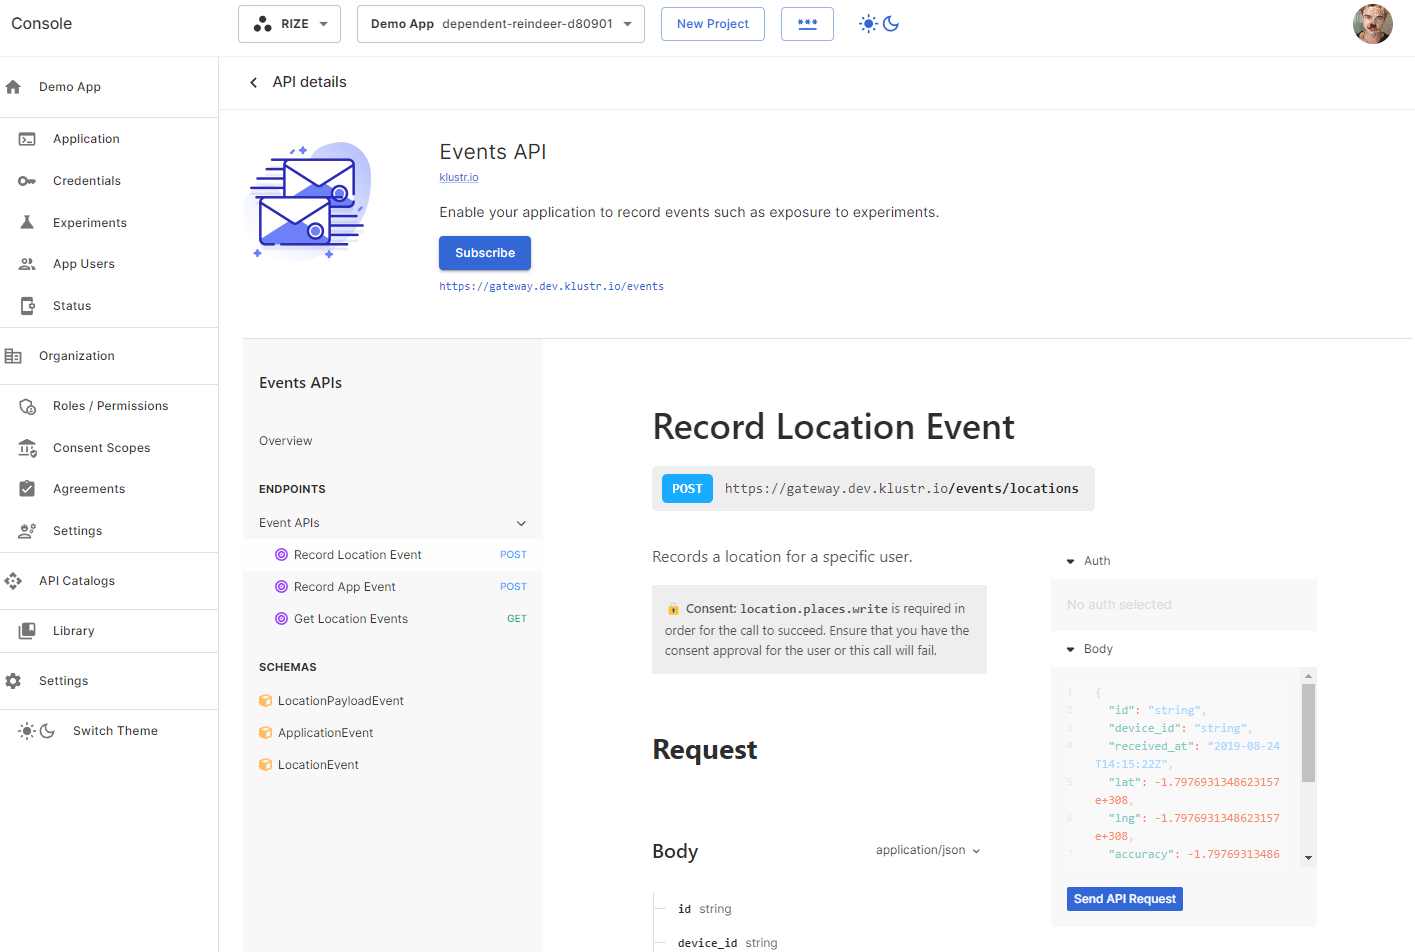Select Record App Event endpoint

345,587
